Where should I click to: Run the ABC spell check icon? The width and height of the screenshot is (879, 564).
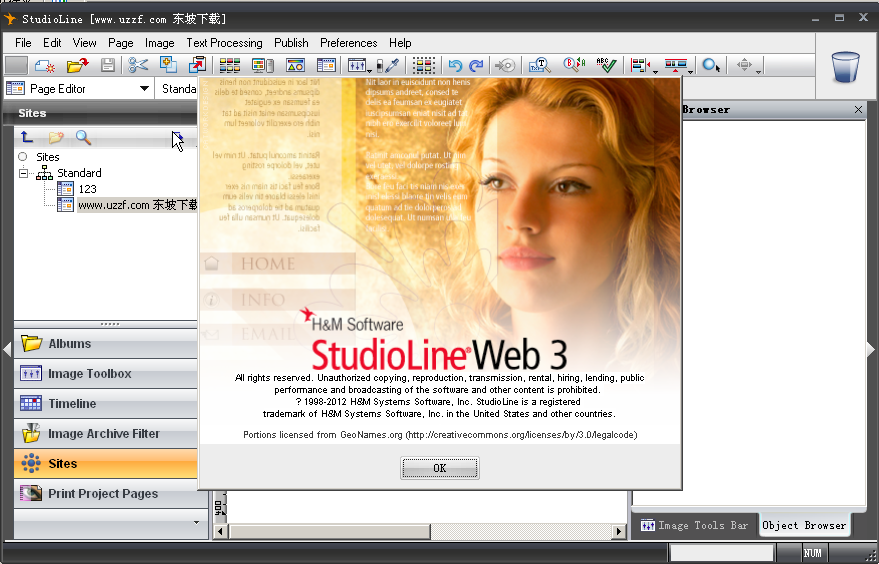pos(606,65)
